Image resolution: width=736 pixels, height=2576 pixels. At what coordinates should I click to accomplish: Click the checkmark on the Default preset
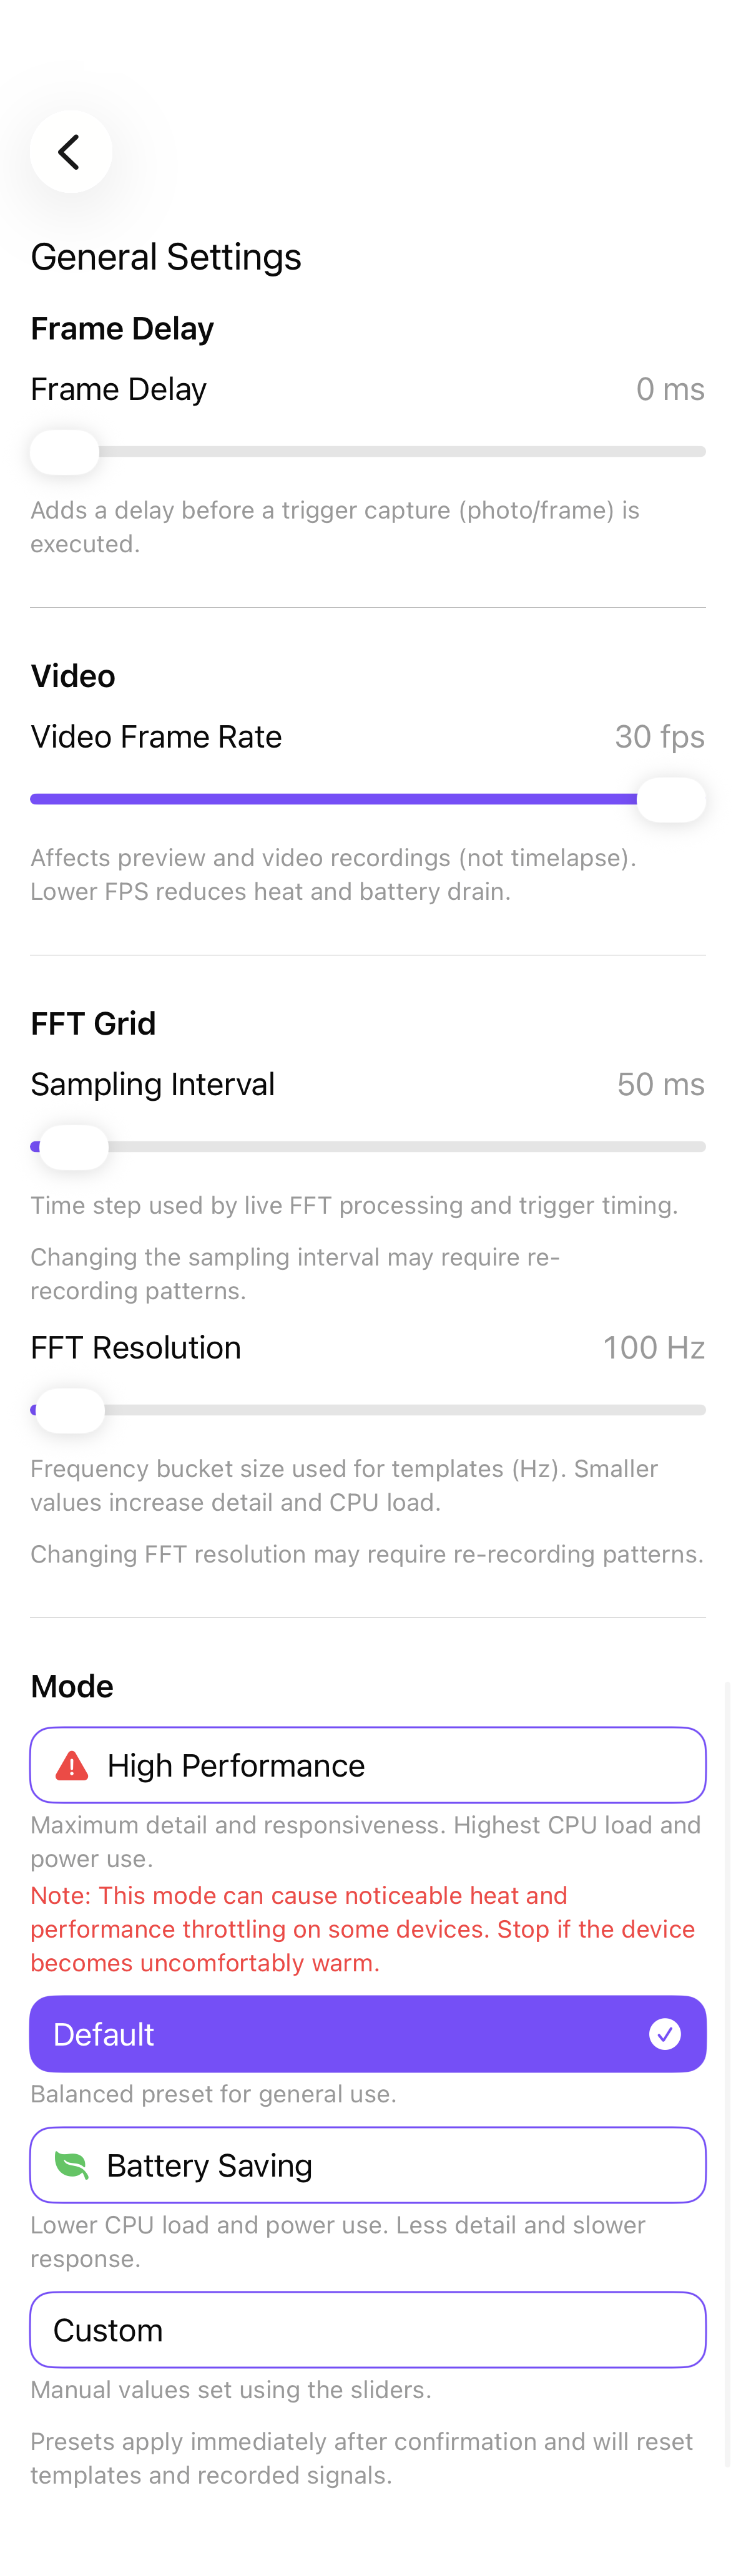point(664,2033)
